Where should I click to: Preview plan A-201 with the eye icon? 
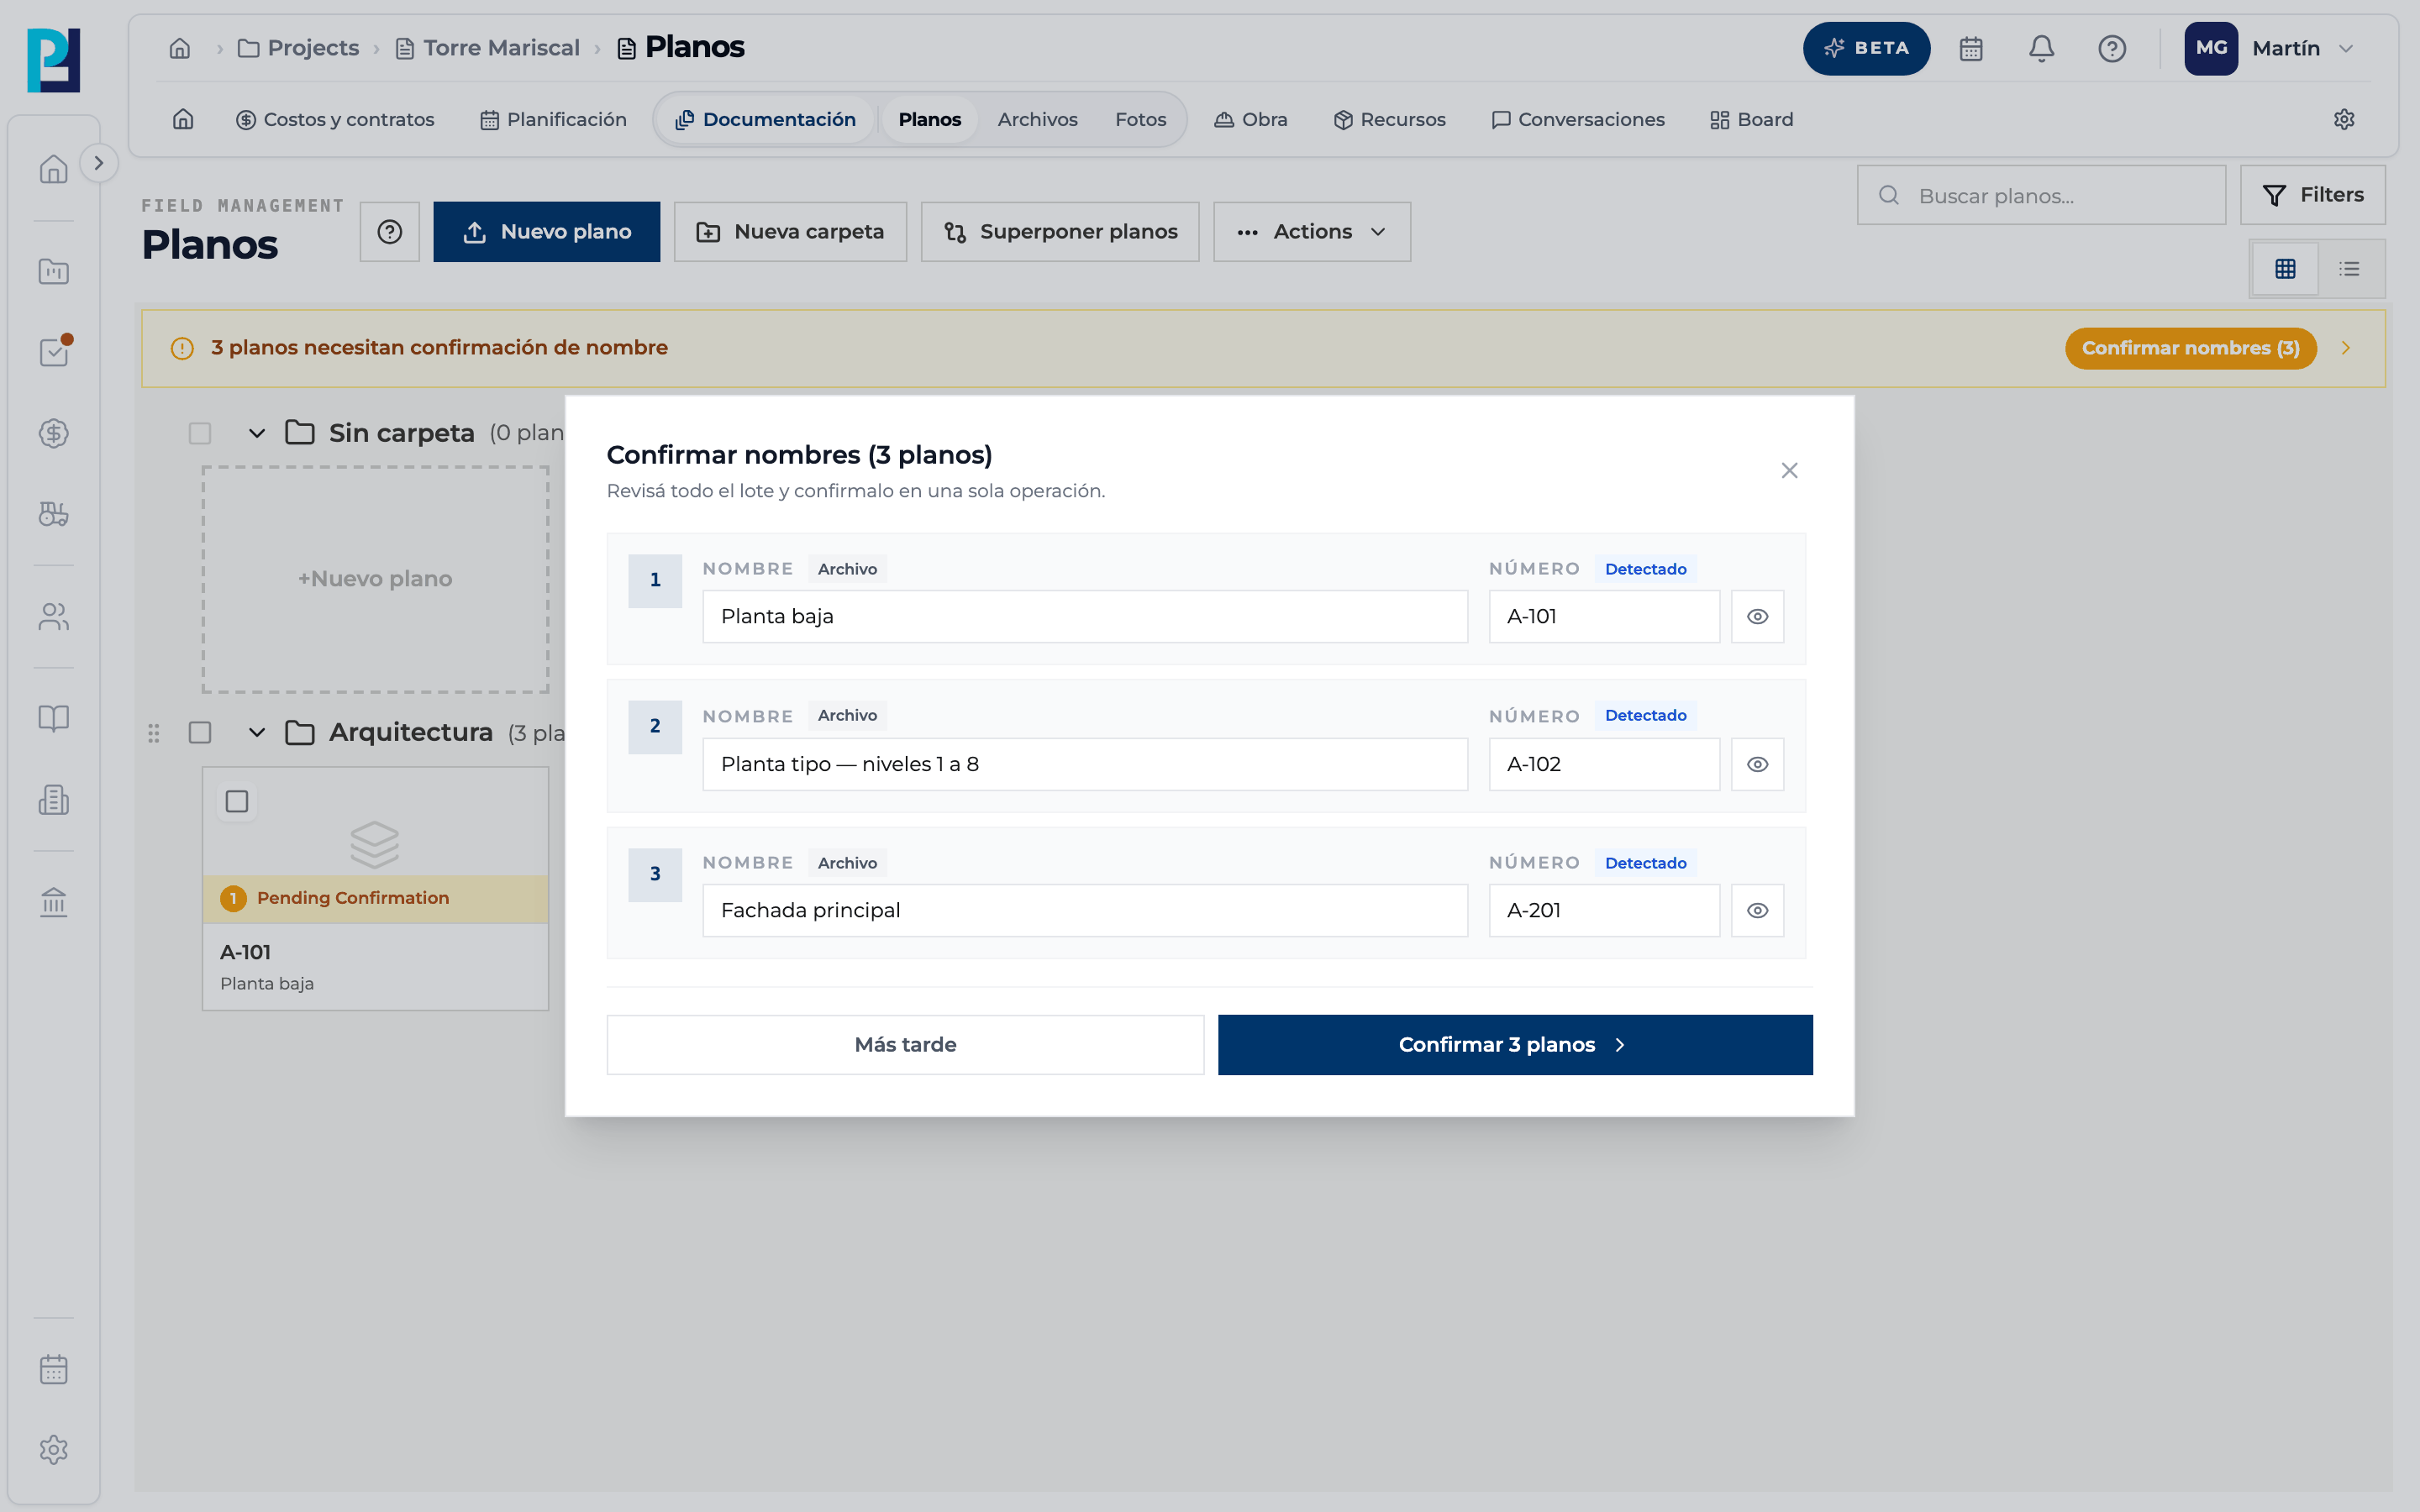[1757, 910]
